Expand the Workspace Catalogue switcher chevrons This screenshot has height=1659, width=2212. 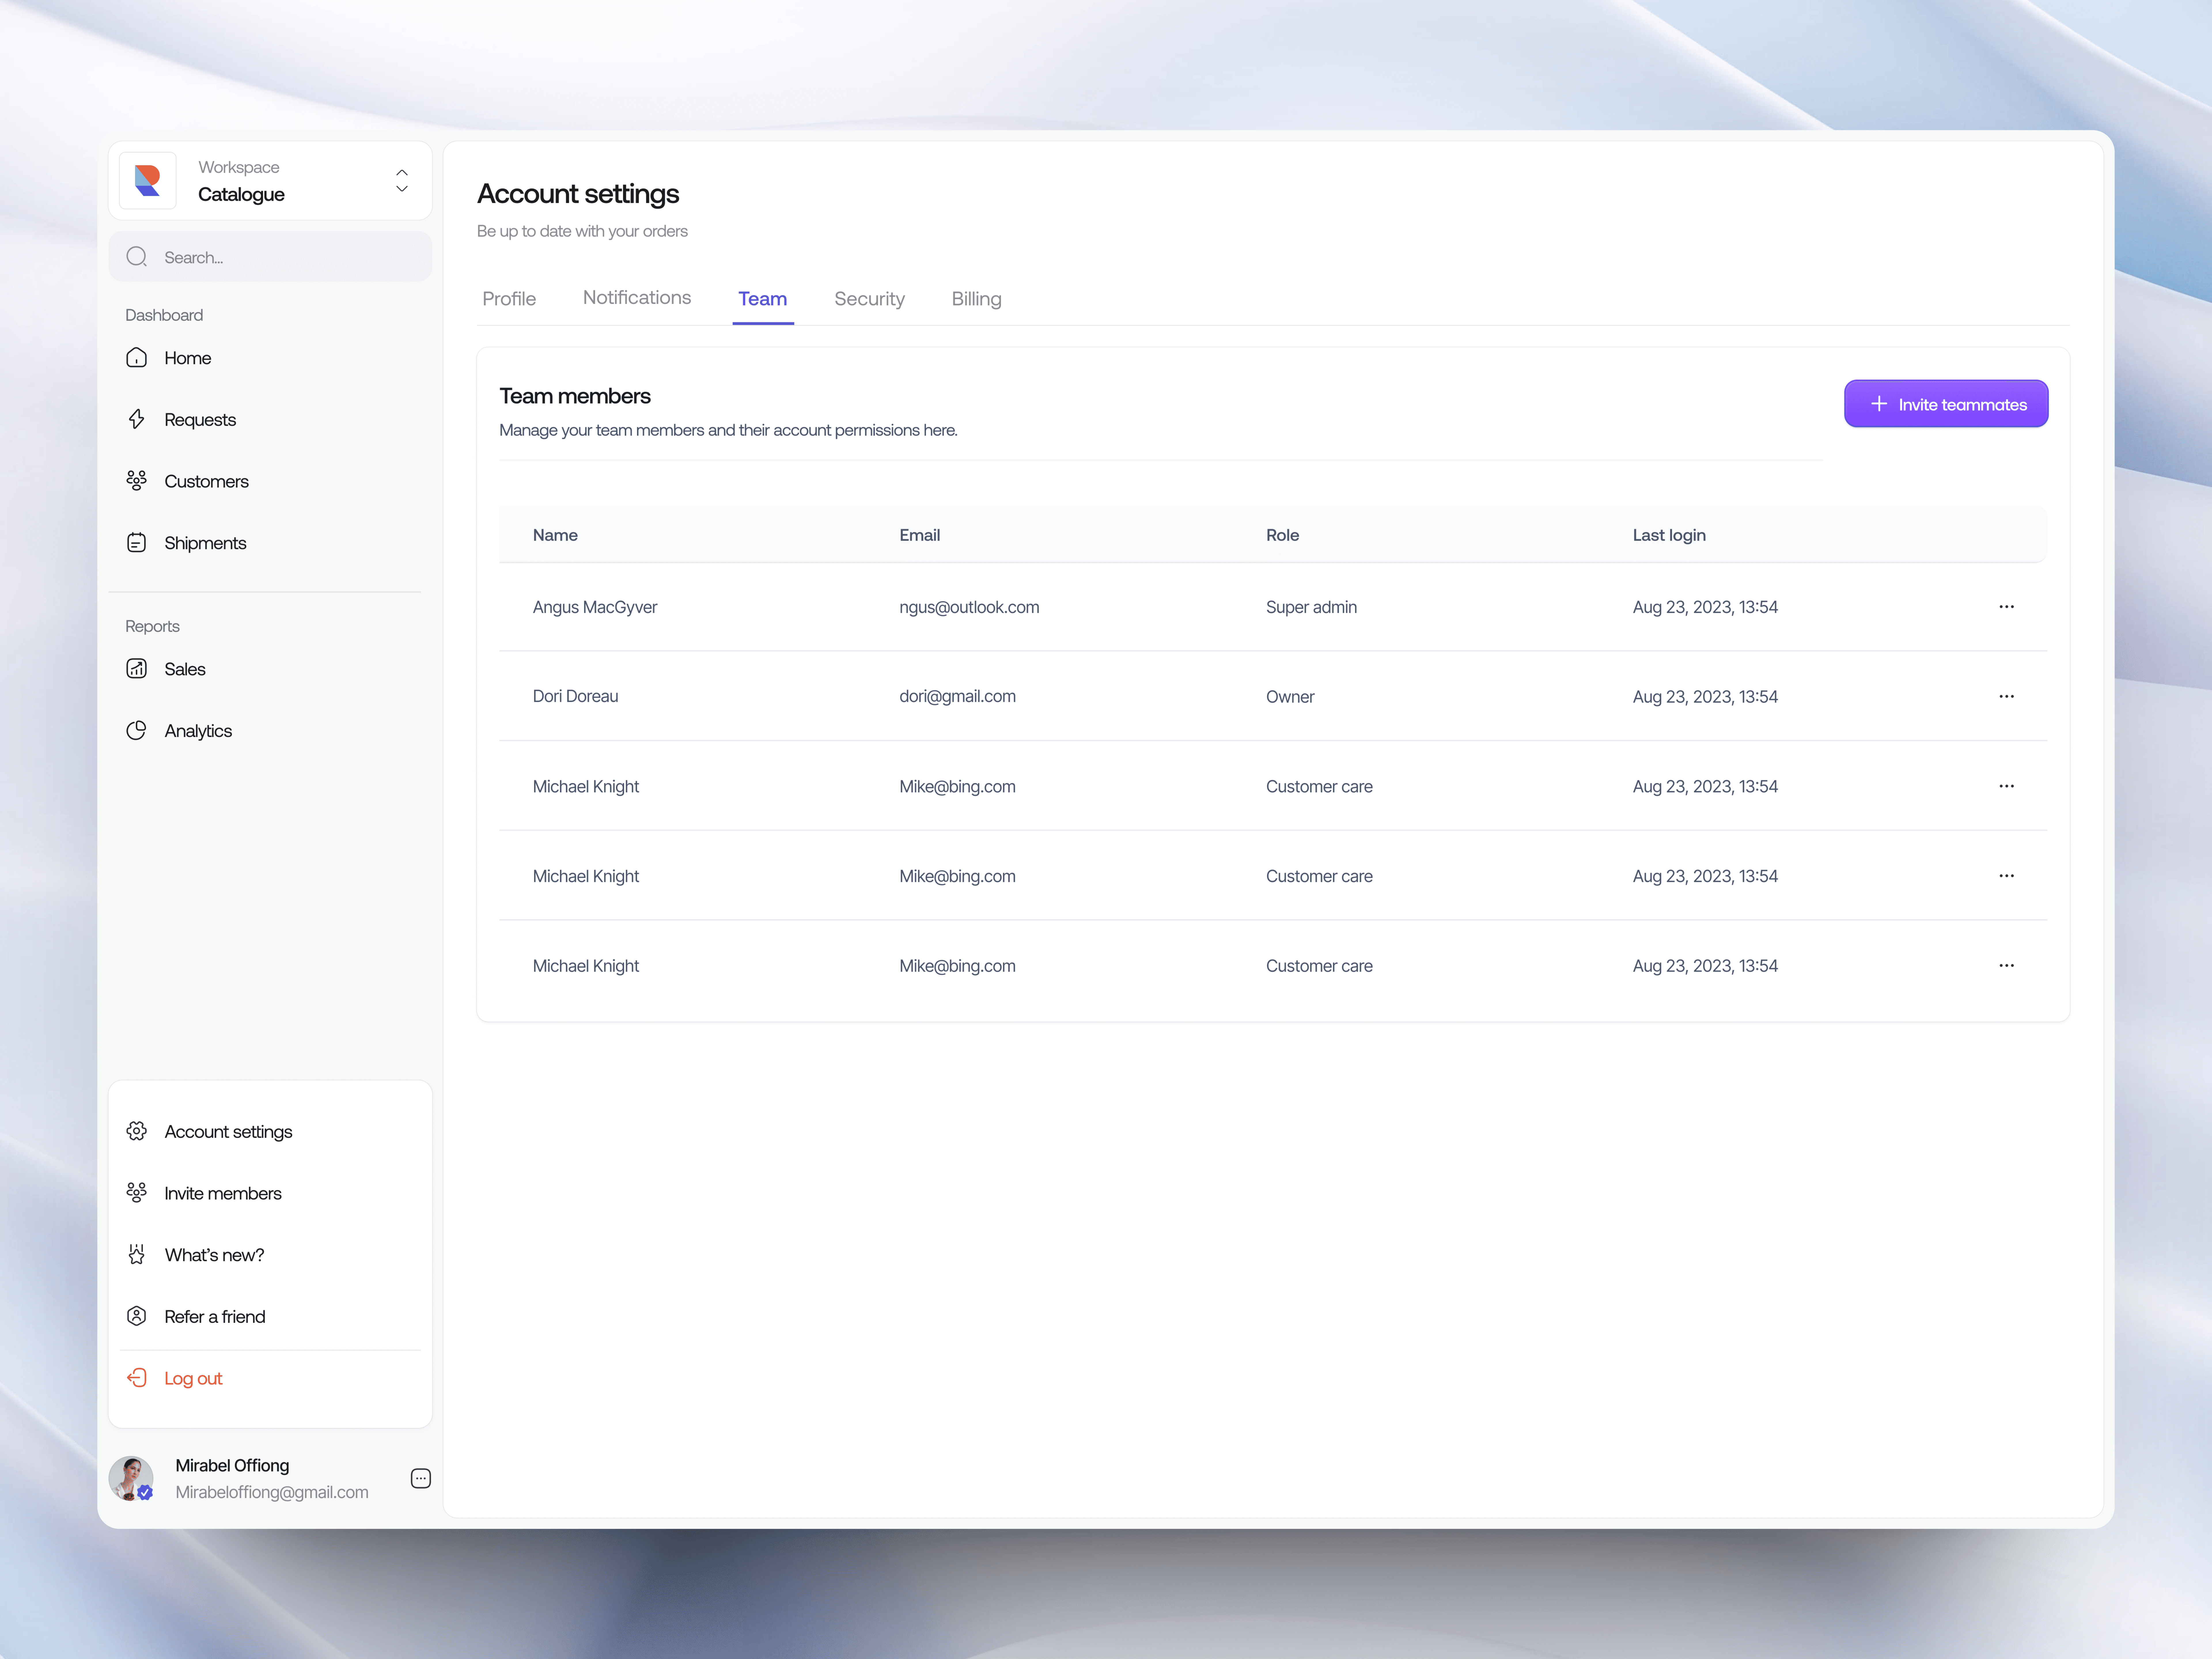tap(402, 181)
